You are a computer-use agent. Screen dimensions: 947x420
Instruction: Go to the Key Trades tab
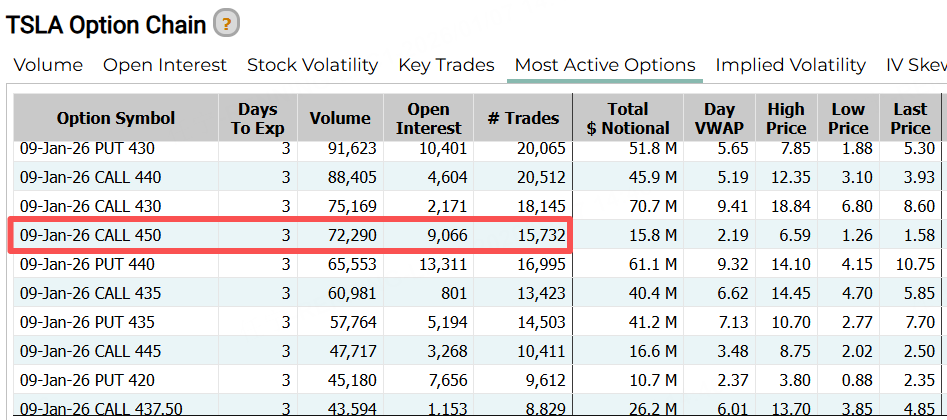(x=446, y=65)
